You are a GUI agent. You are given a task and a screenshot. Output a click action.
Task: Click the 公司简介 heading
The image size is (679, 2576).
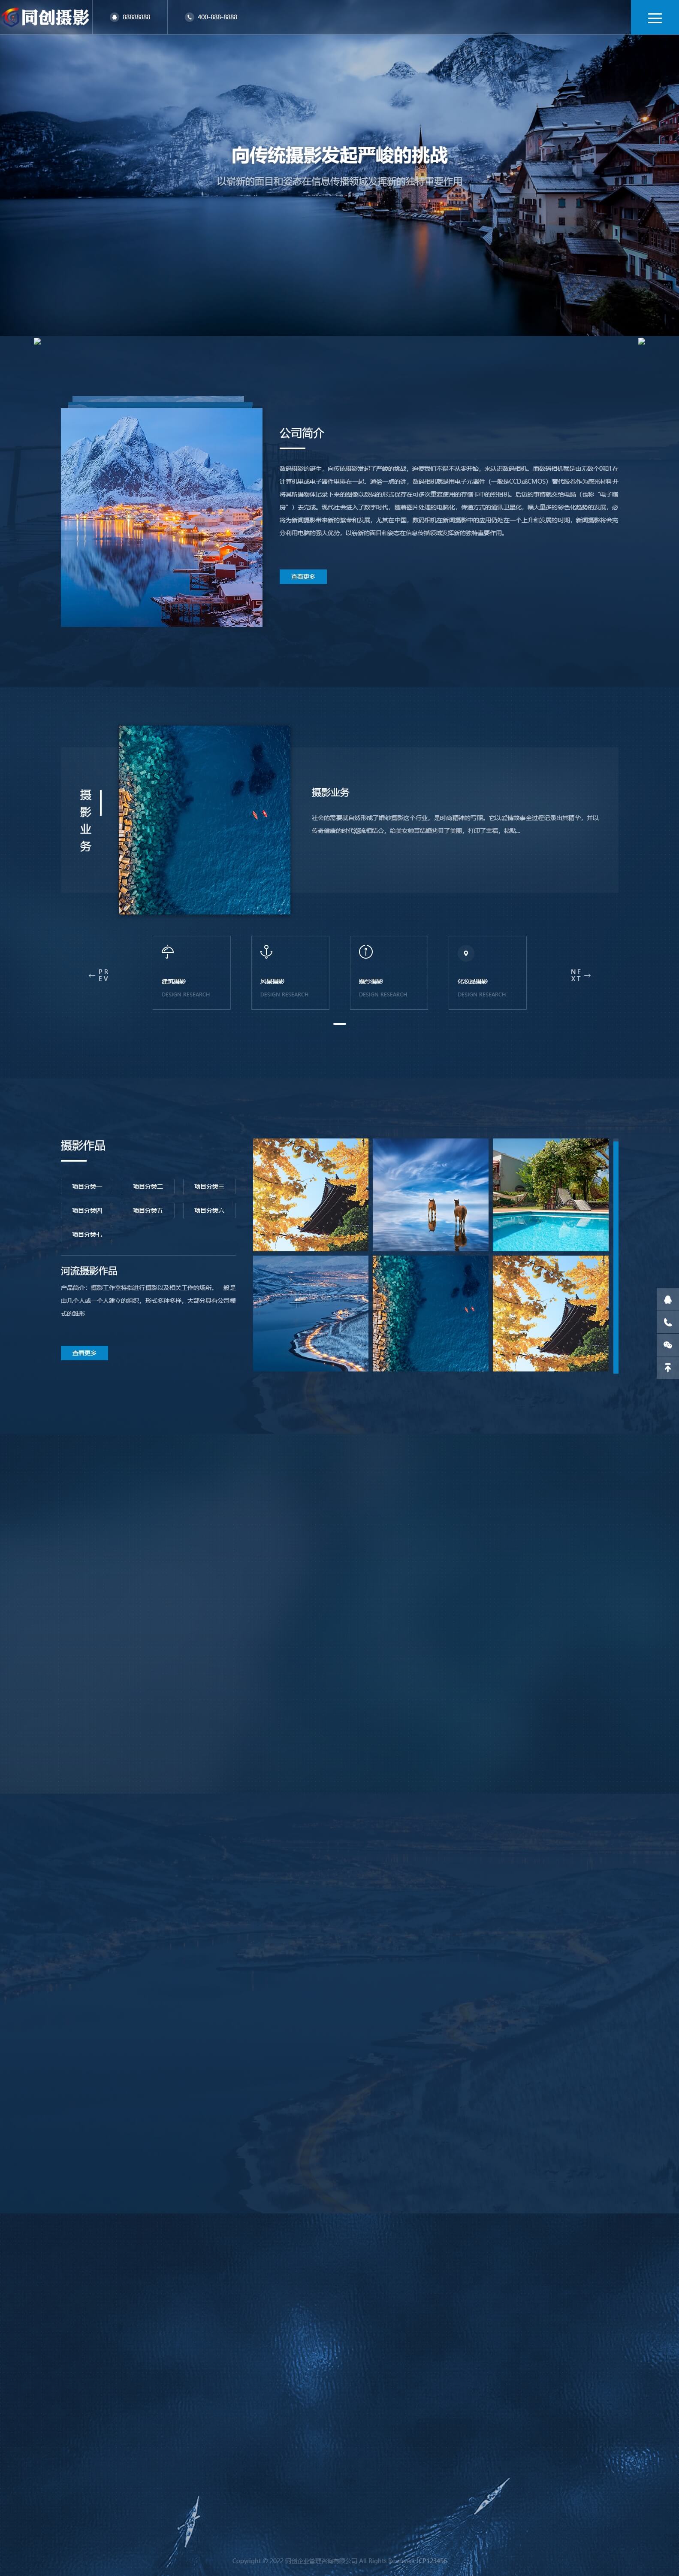pyautogui.click(x=302, y=433)
